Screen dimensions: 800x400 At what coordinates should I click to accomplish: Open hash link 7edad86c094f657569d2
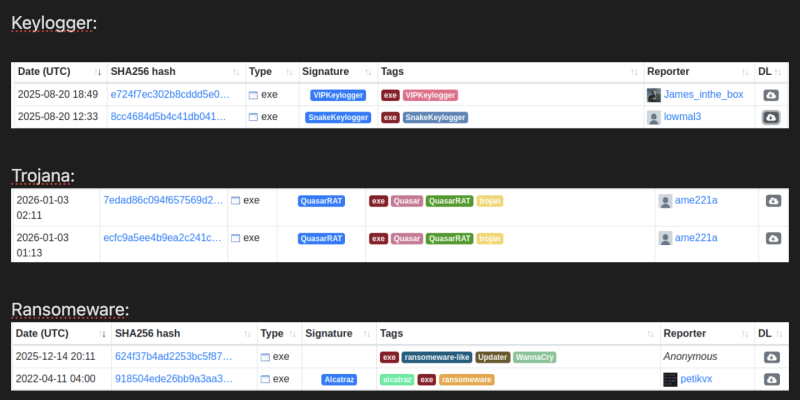pyautogui.click(x=163, y=201)
